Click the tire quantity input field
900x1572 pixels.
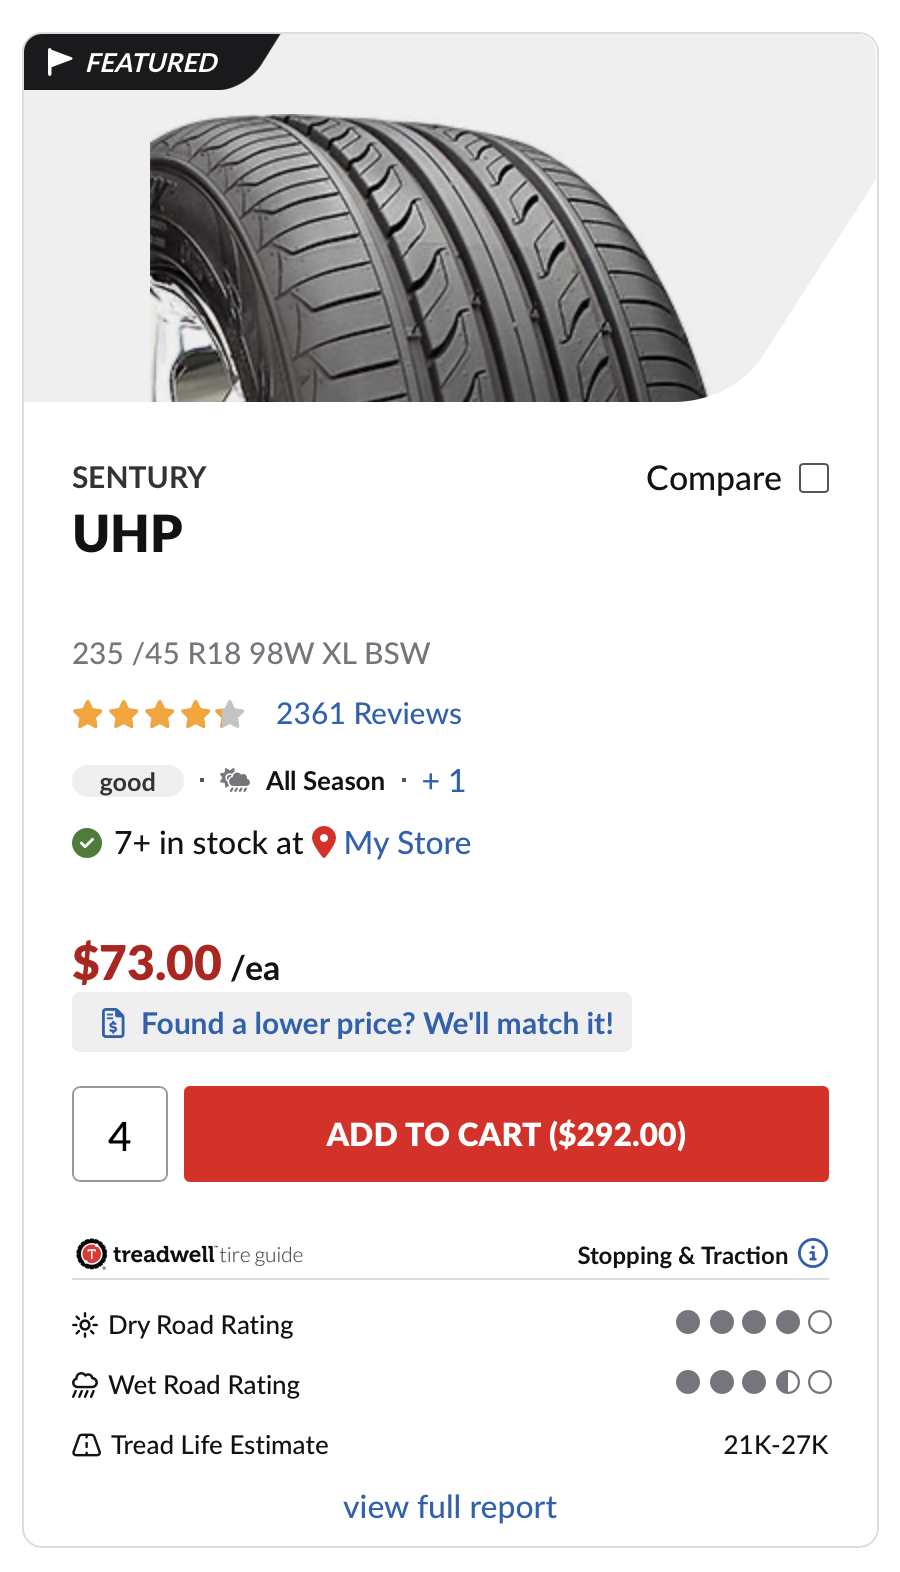[120, 1134]
